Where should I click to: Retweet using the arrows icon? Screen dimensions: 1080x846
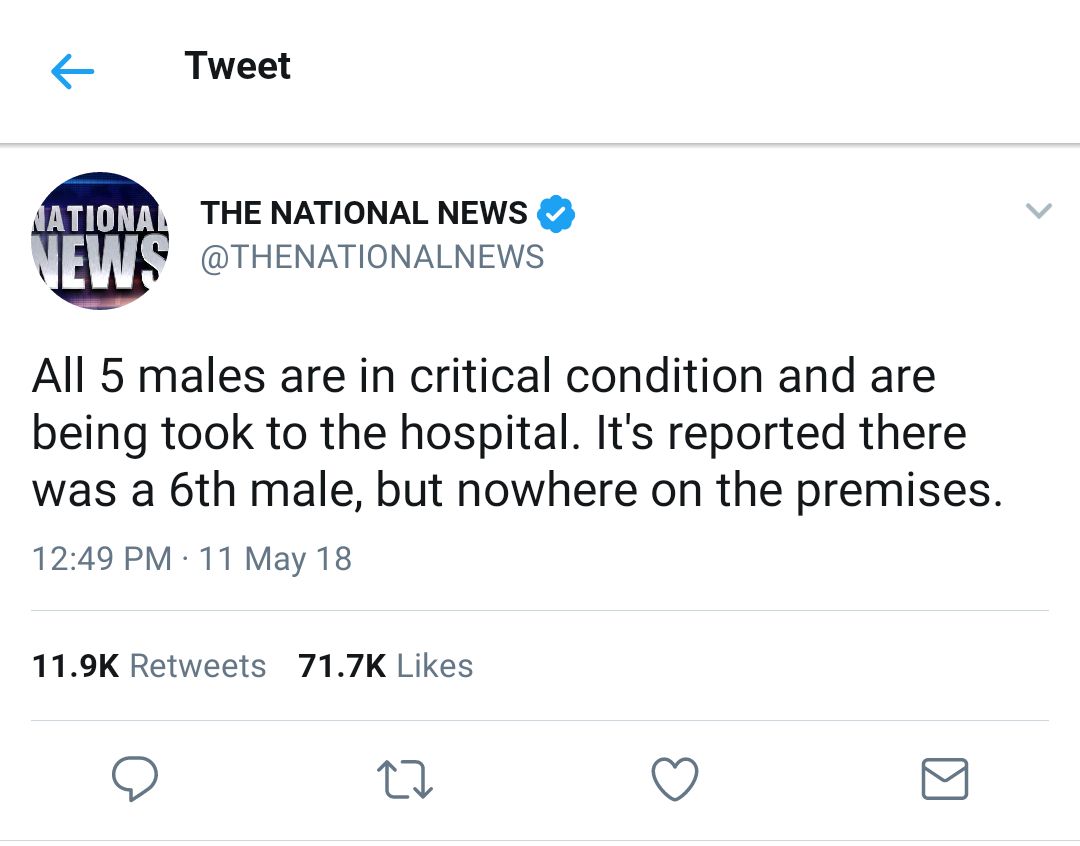coord(405,779)
